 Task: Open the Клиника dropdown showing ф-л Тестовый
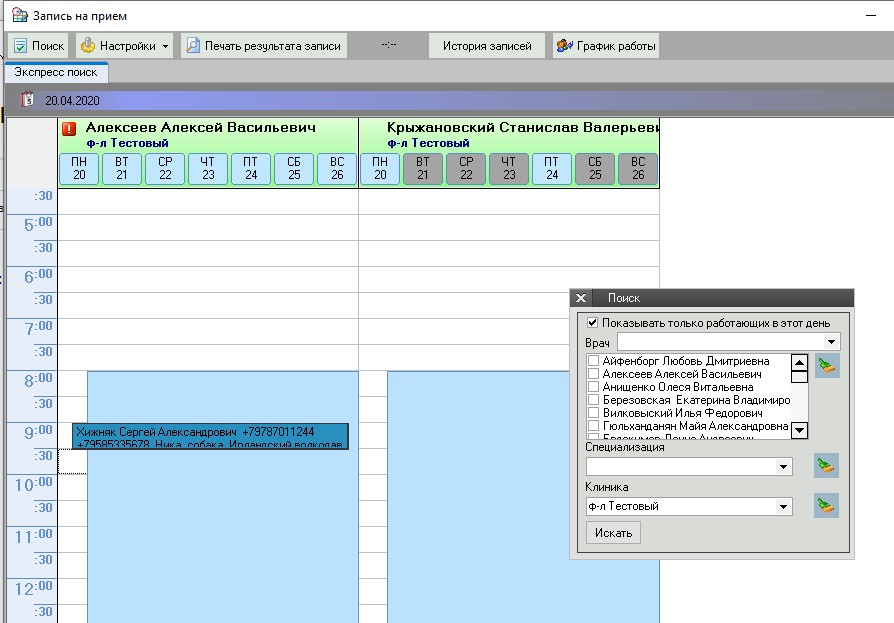click(784, 507)
